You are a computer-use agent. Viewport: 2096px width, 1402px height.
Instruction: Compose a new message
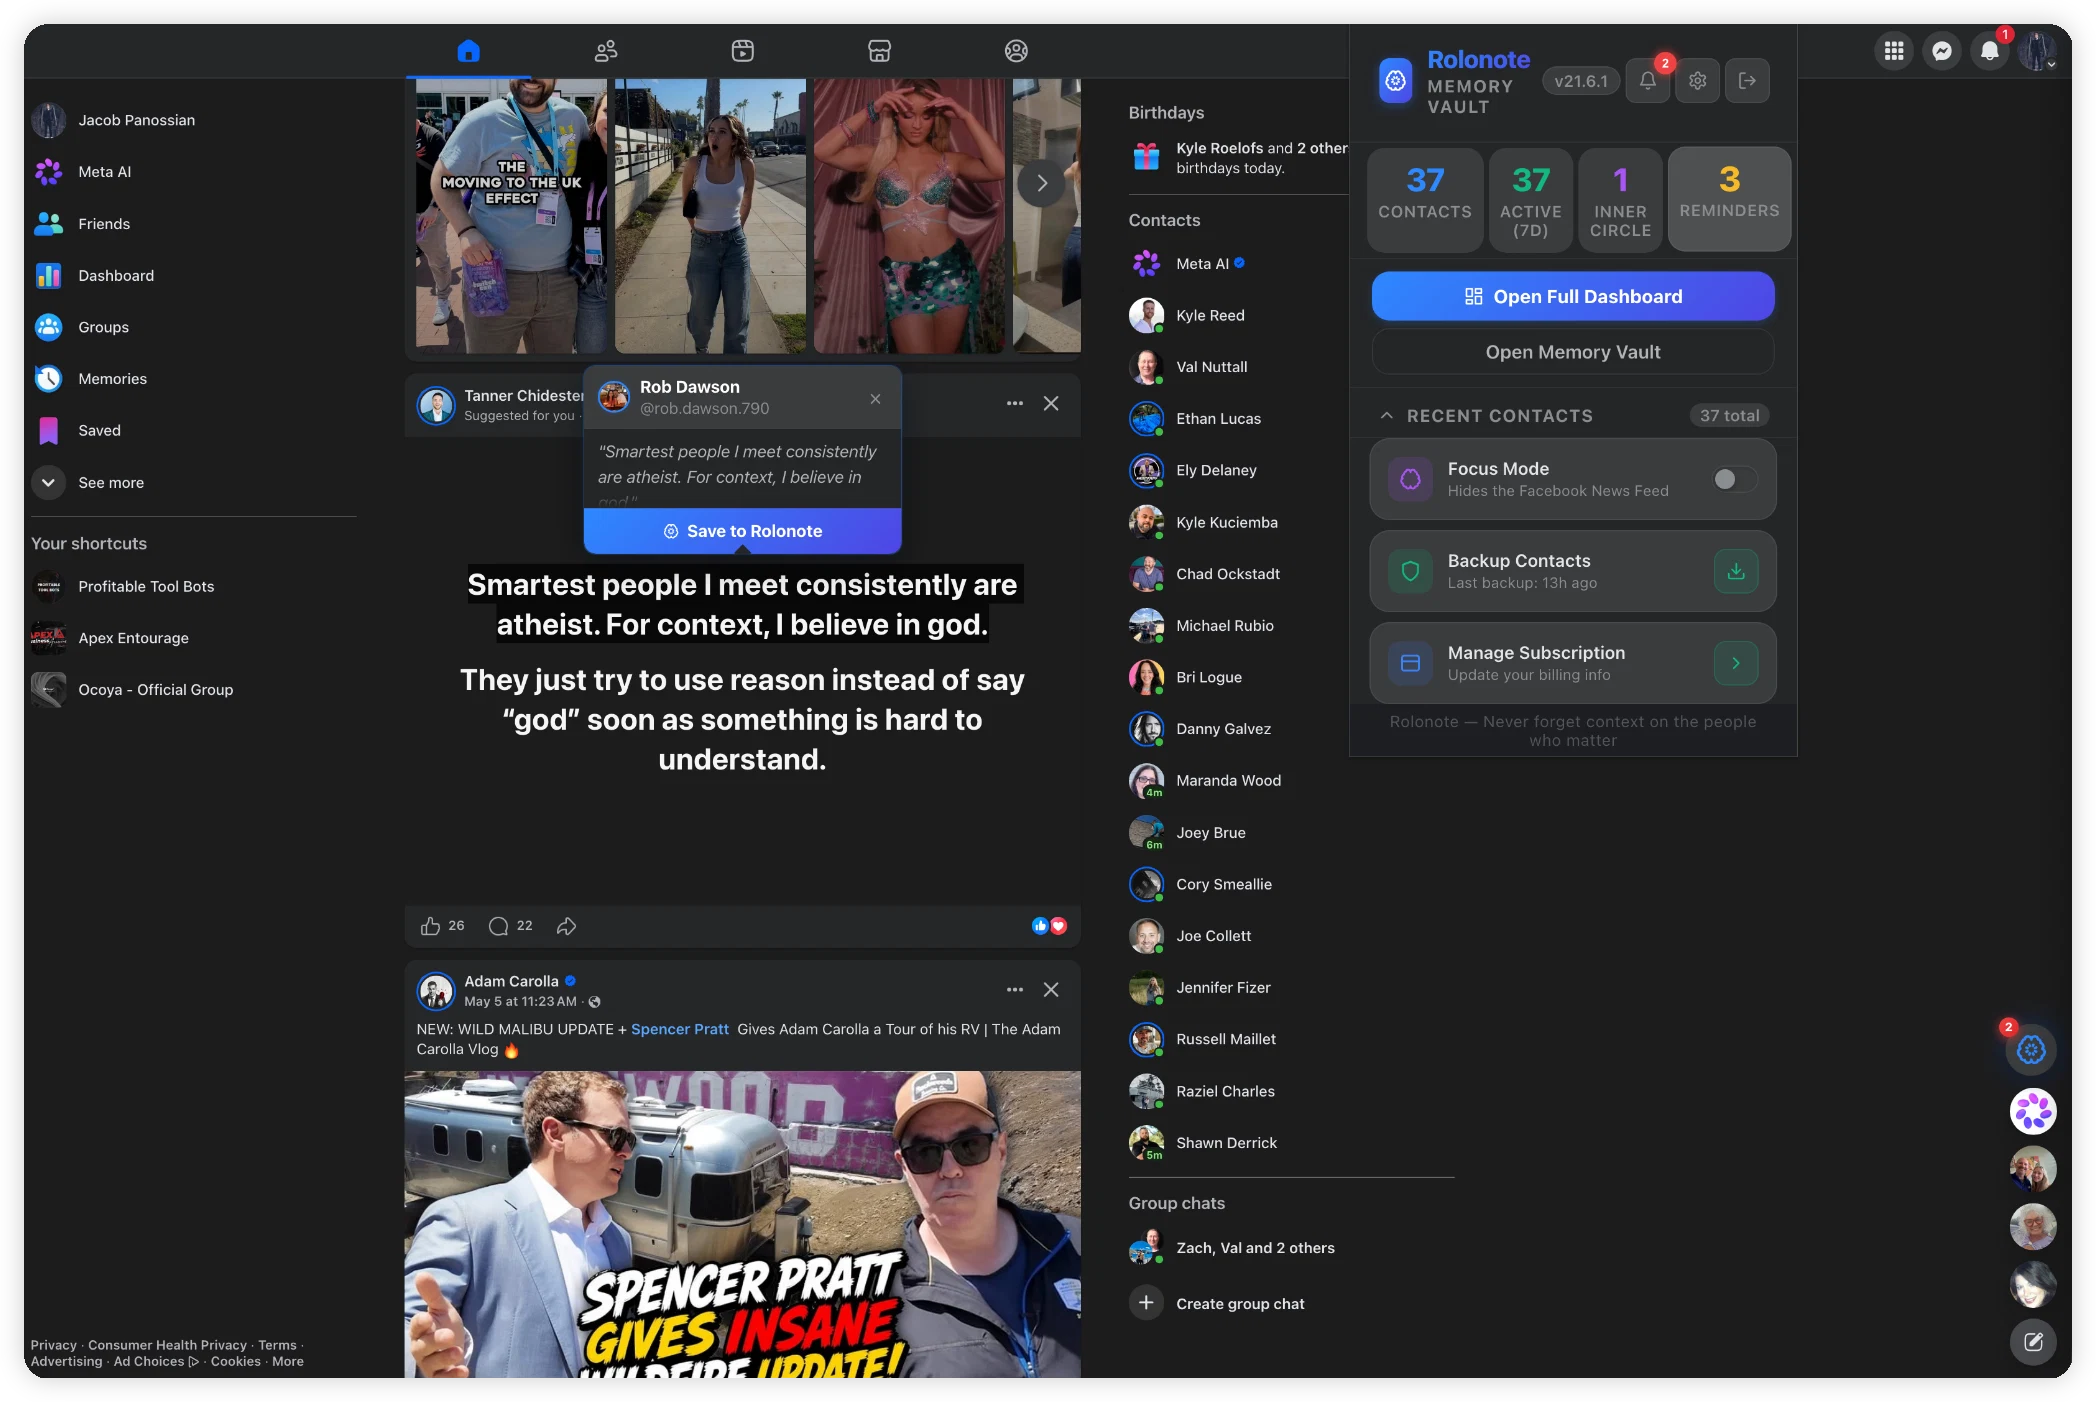pyautogui.click(x=2033, y=1342)
